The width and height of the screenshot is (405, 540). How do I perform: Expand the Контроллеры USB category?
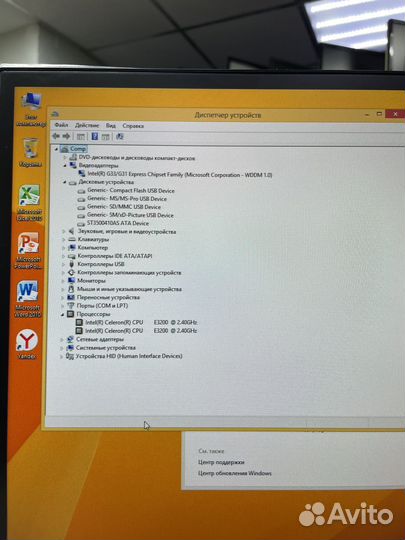pos(63,264)
